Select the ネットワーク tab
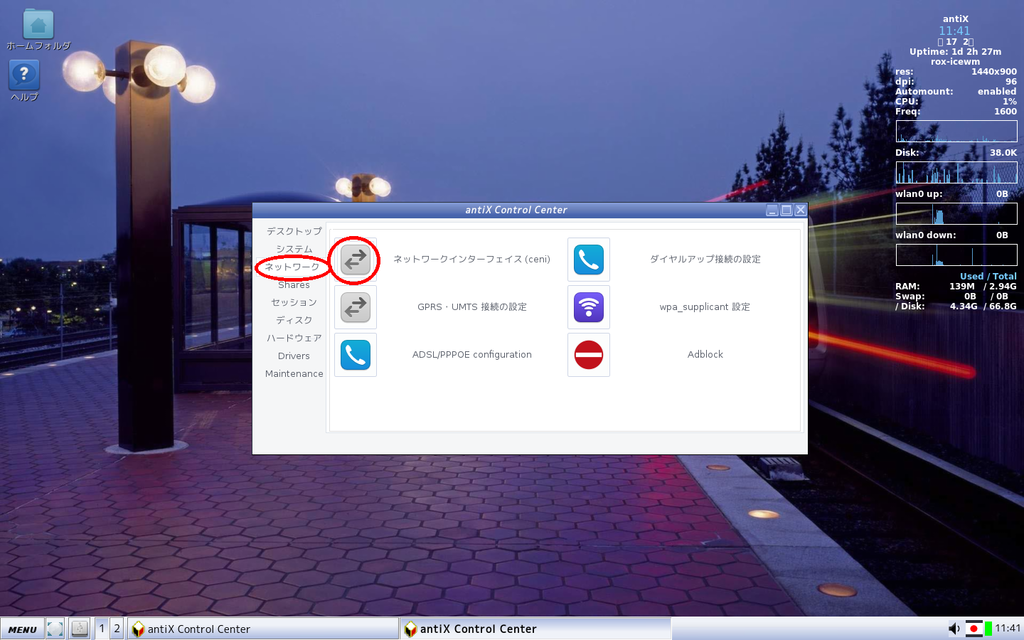Image resolution: width=1024 pixels, height=640 pixels. [x=292, y=267]
